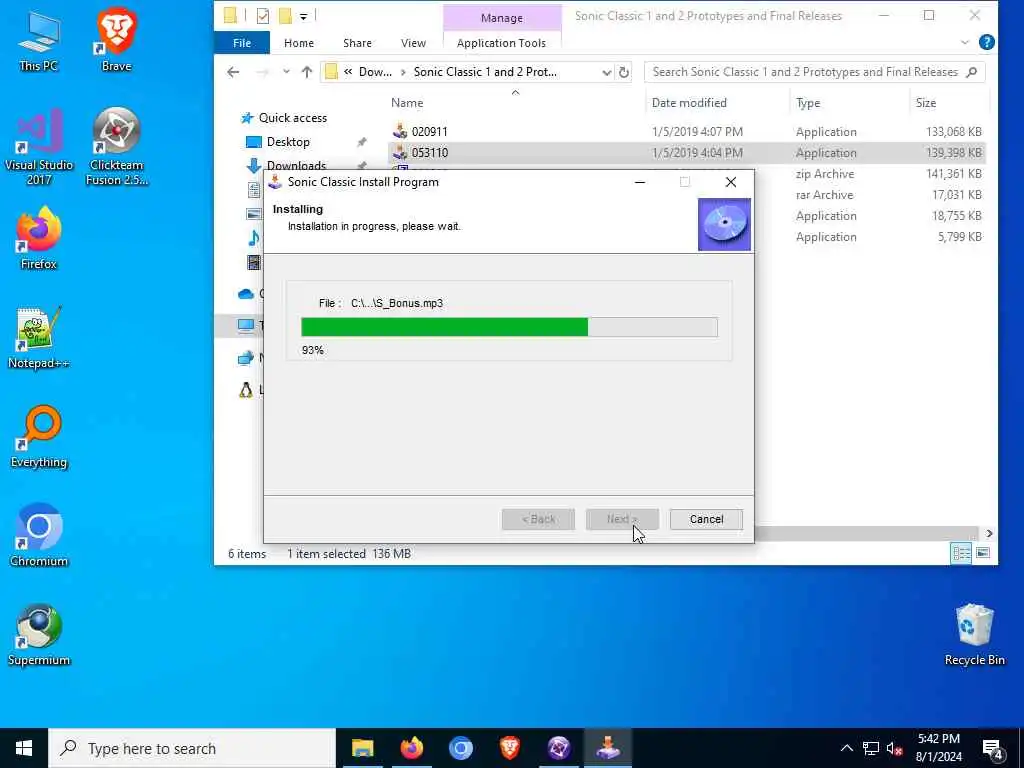
Task: Click the Manage contextual tab
Action: click(x=502, y=18)
